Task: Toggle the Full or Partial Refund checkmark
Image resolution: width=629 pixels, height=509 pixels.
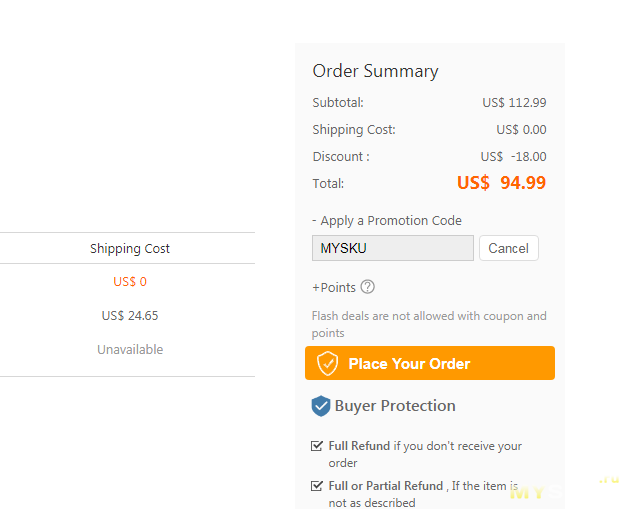Action: pyautogui.click(x=317, y=486)
